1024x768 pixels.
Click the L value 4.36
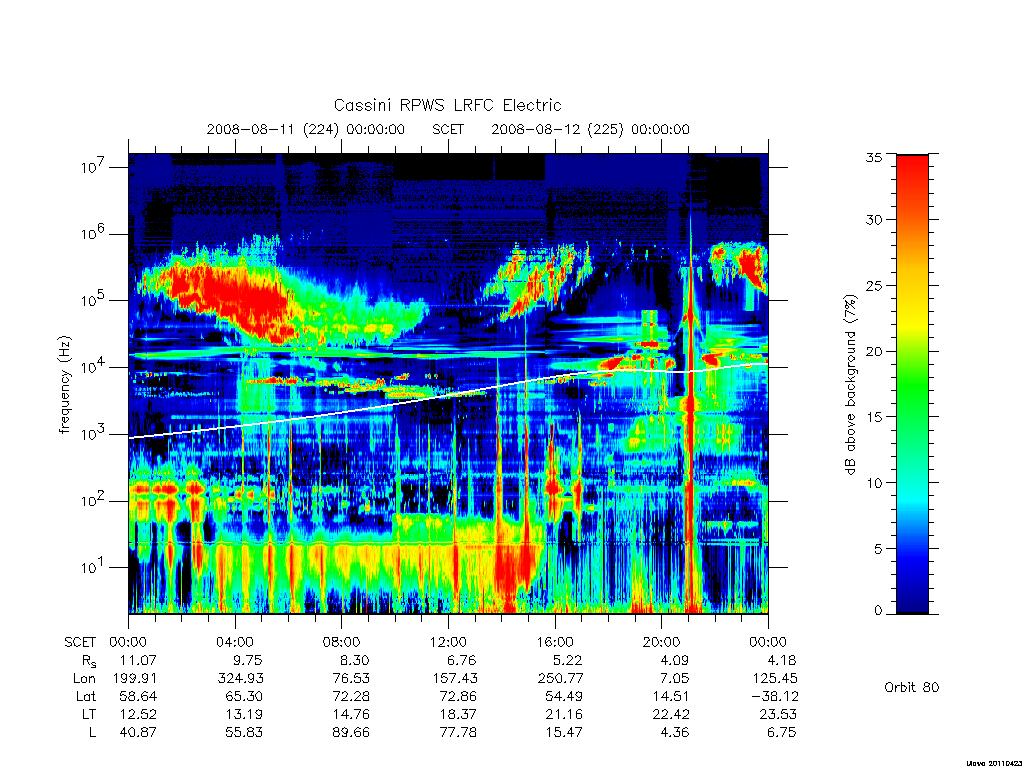pyautogui.click(x=675, y=732)
